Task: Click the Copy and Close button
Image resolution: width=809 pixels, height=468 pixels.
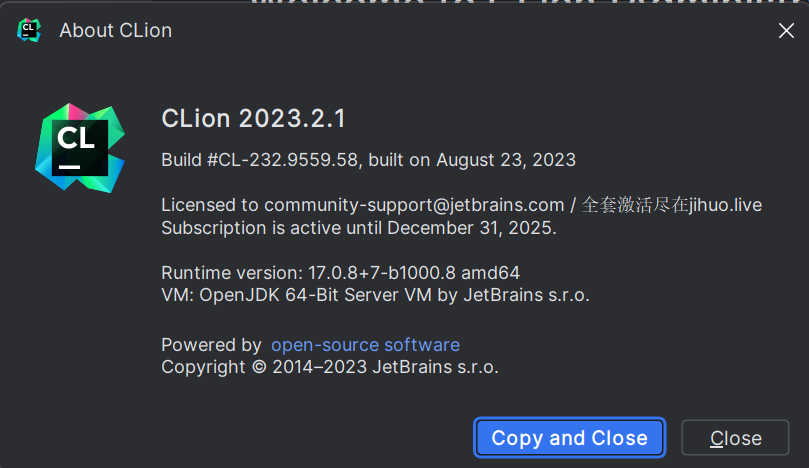Action: [x=570, y=438]
